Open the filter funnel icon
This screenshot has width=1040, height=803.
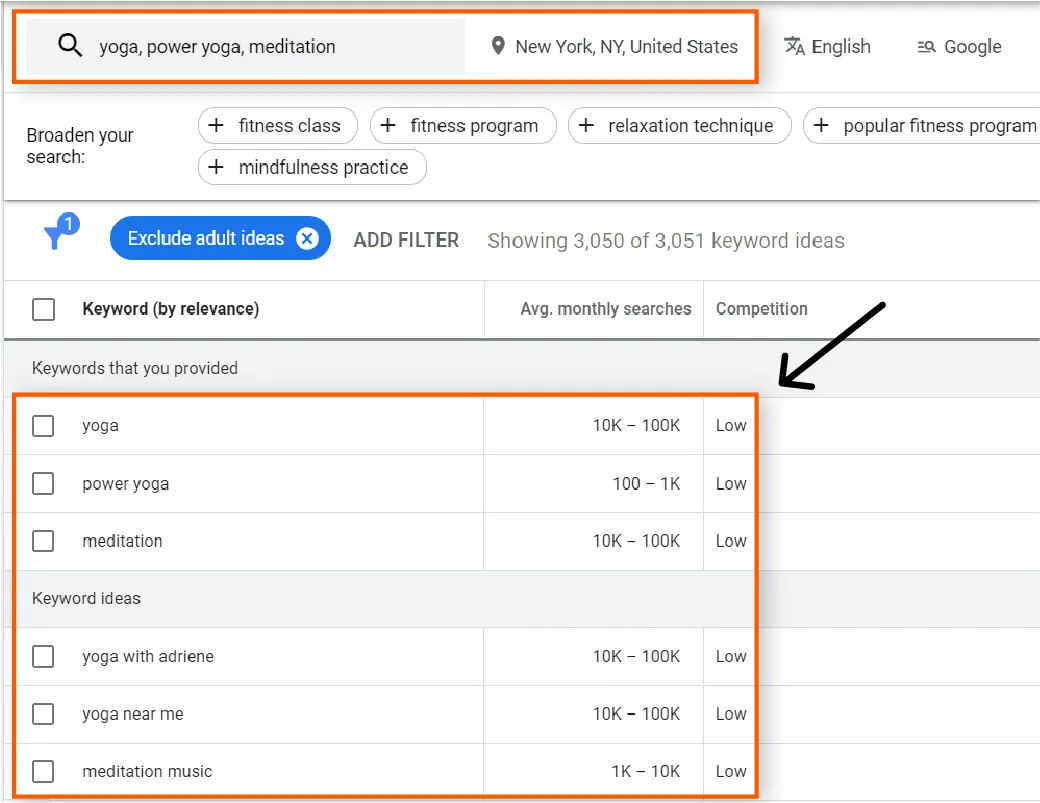tap(56, 237)
